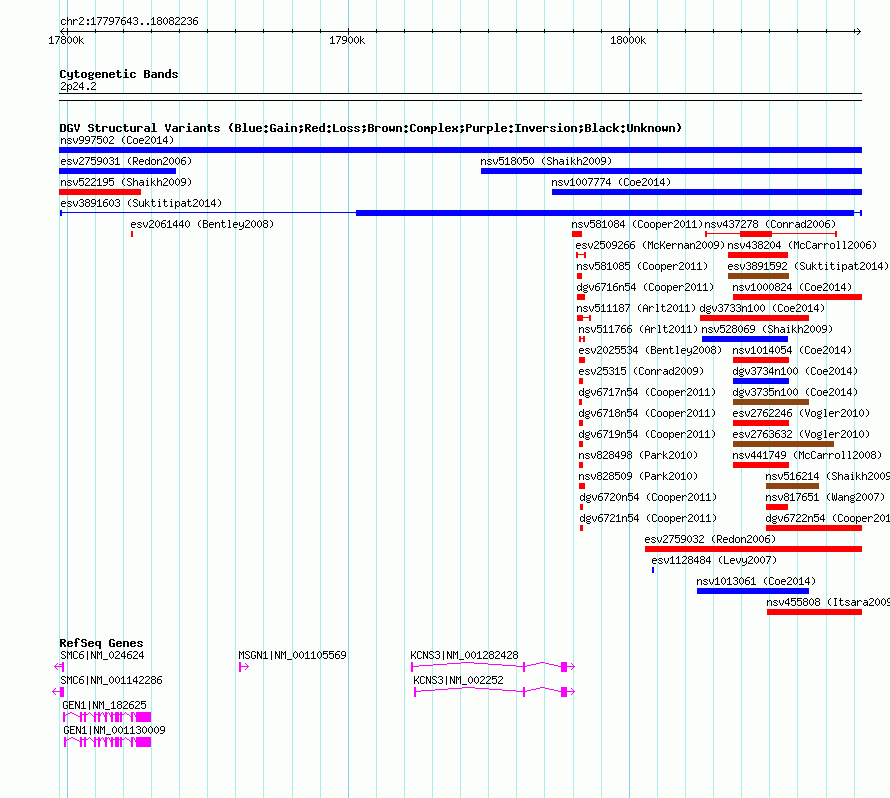Open the dgv6721n54 (Cooper2011) label
Viewport: 890px width, 798px height.
point(648,518)
